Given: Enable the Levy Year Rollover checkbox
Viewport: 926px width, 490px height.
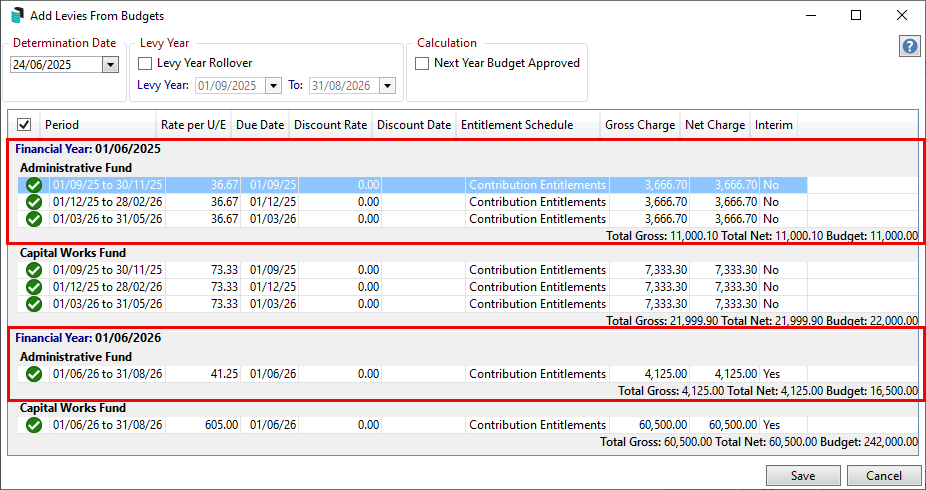Looking at the screenshot, I should click(x=145, y=63).
